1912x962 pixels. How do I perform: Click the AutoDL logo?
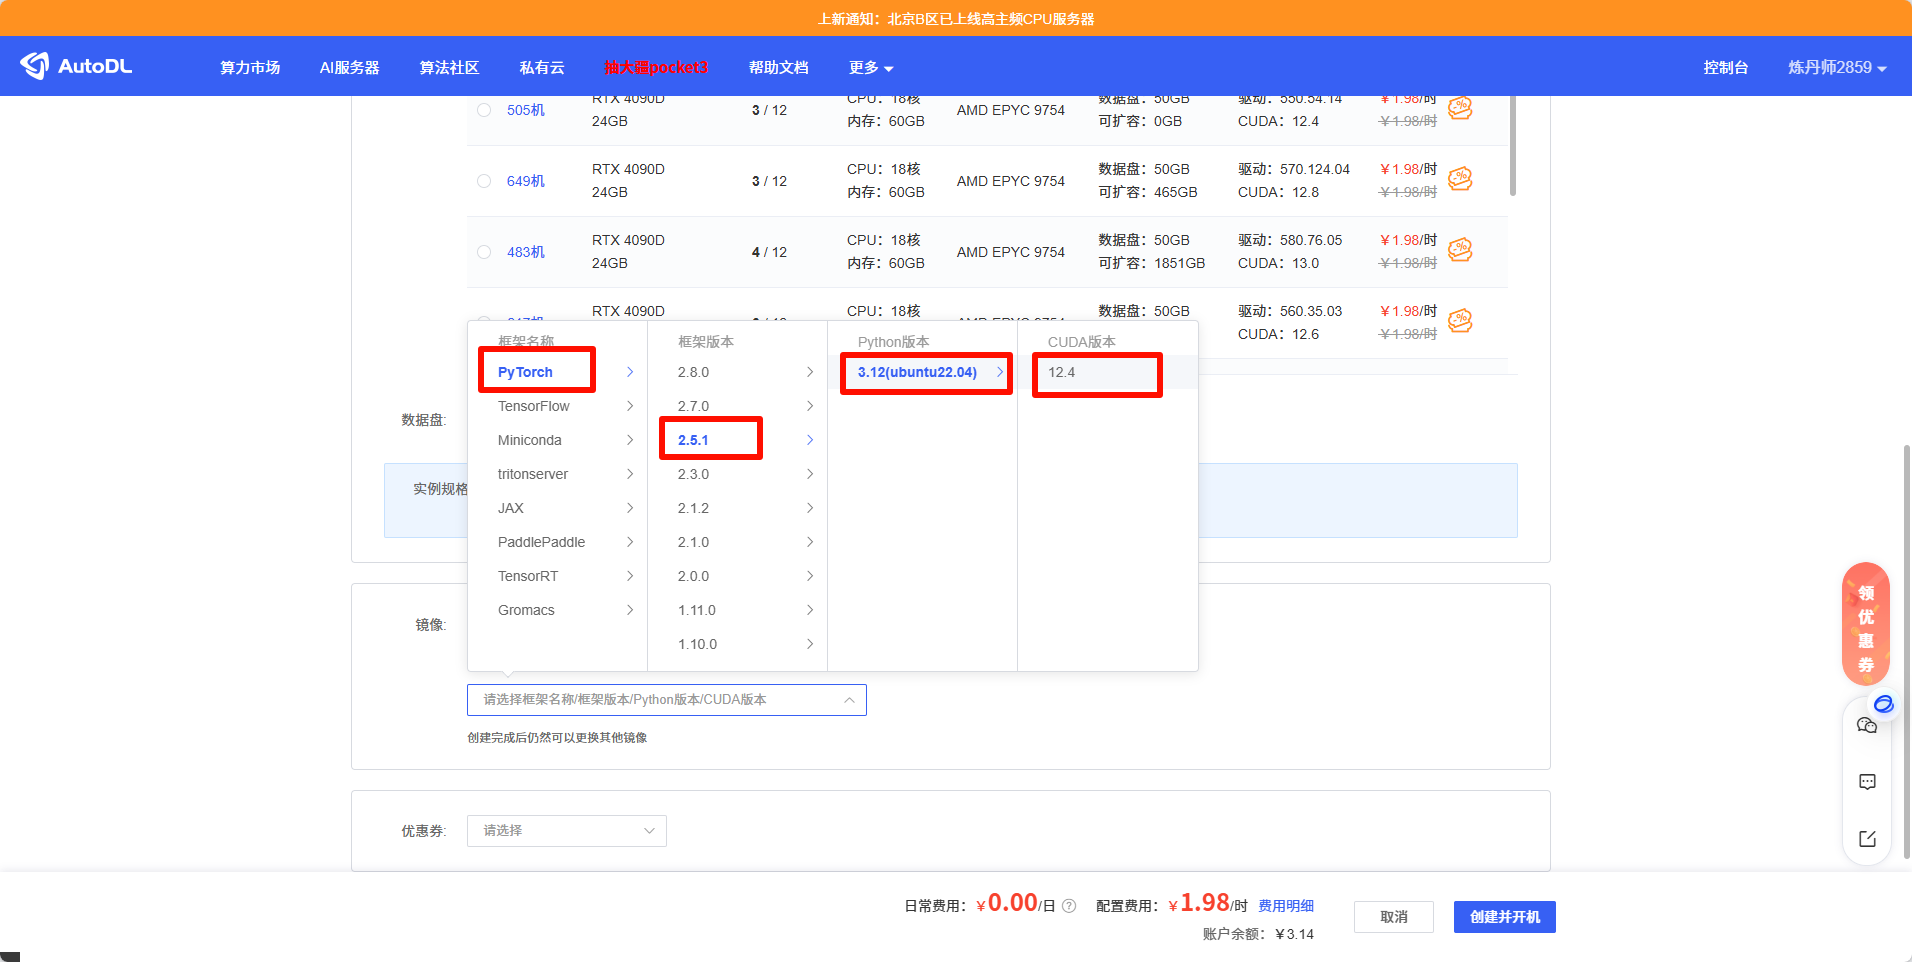pos(76,66)
